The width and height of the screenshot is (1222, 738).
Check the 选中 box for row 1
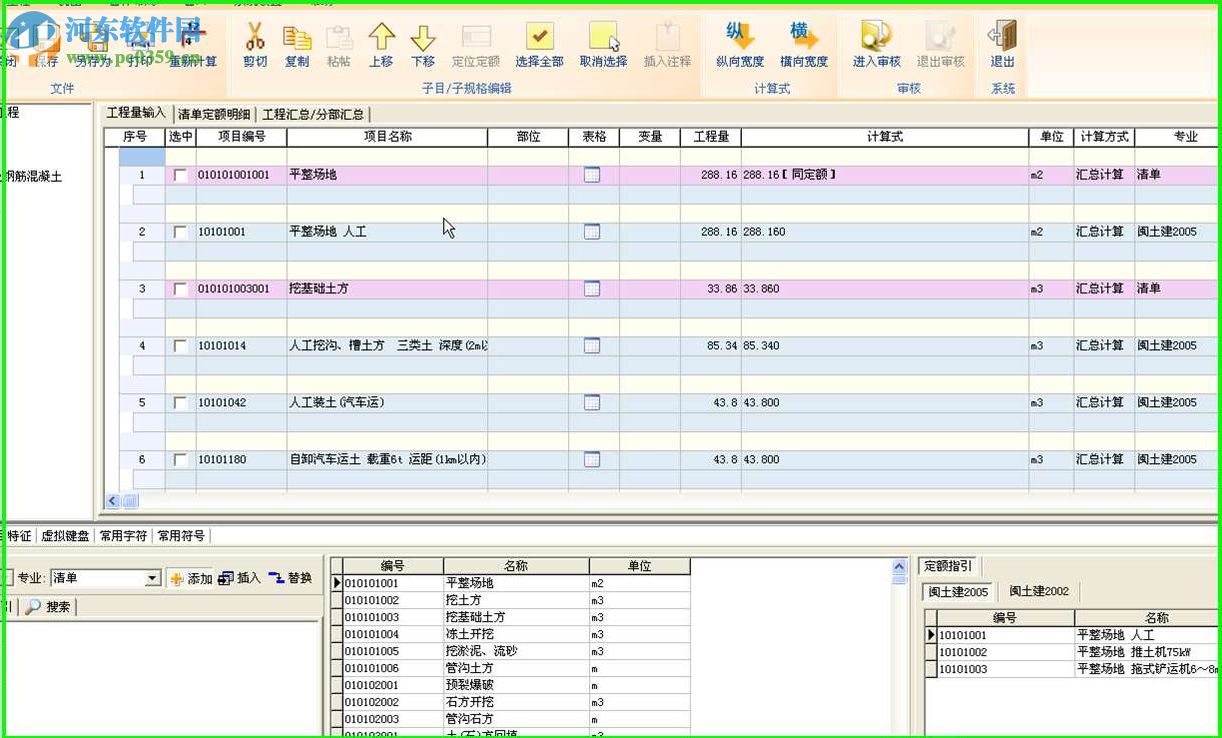click(x=180, y=175)
